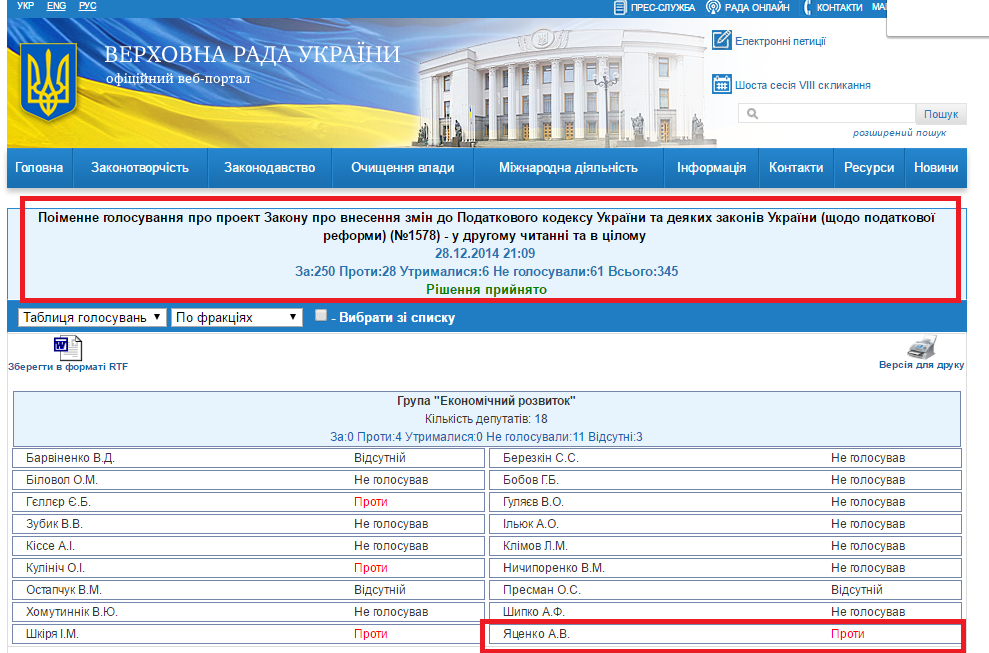Open the Електронні петиції link
Viewport: 989px width, 653px height.
point(780,41)
